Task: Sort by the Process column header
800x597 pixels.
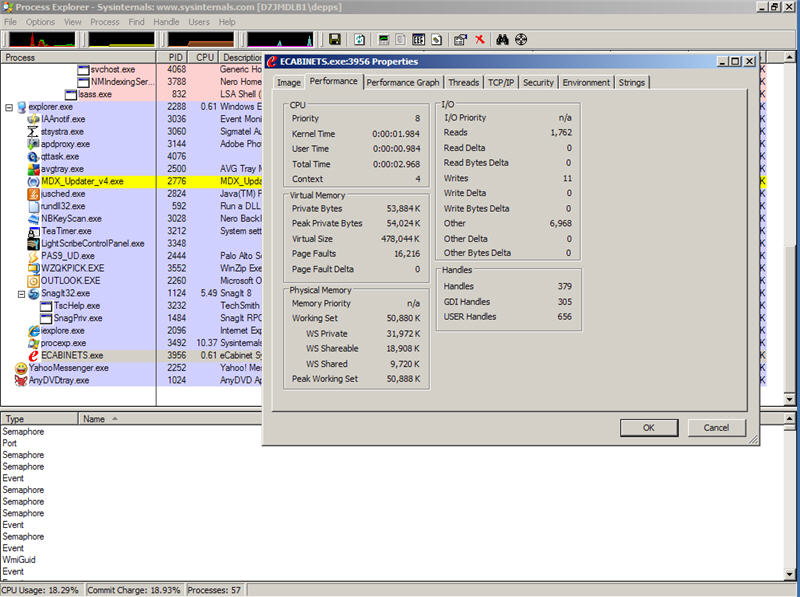Action: point(78,58)
